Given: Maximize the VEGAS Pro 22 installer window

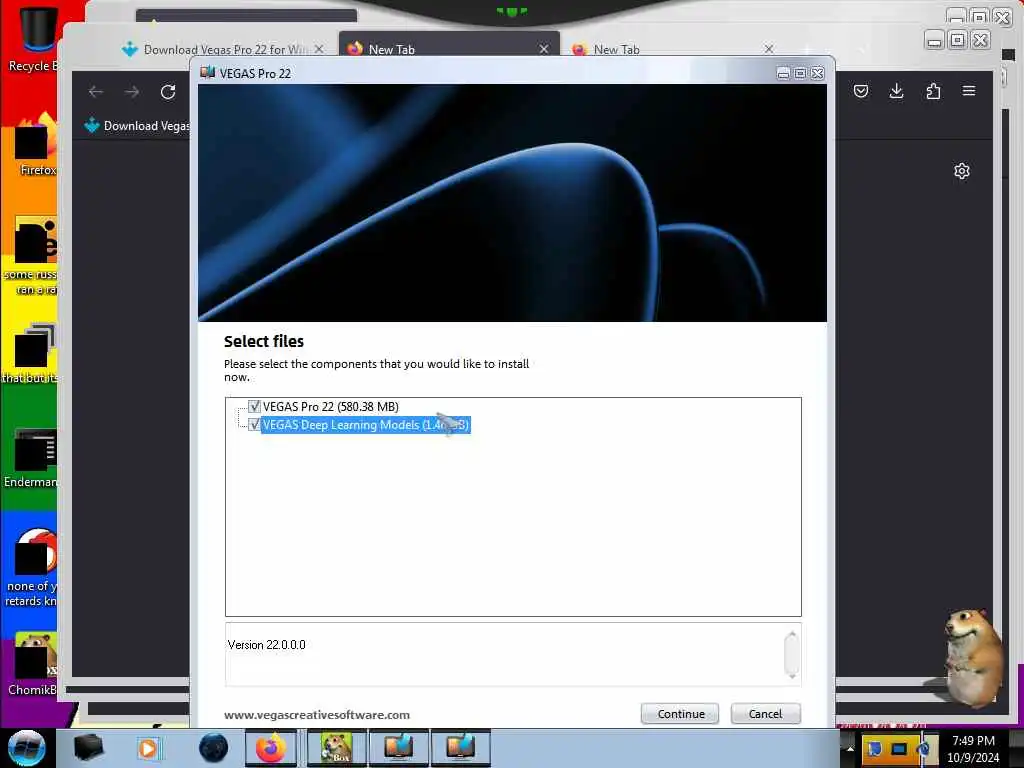Looking at the screenshot, I should click(800, 73).
